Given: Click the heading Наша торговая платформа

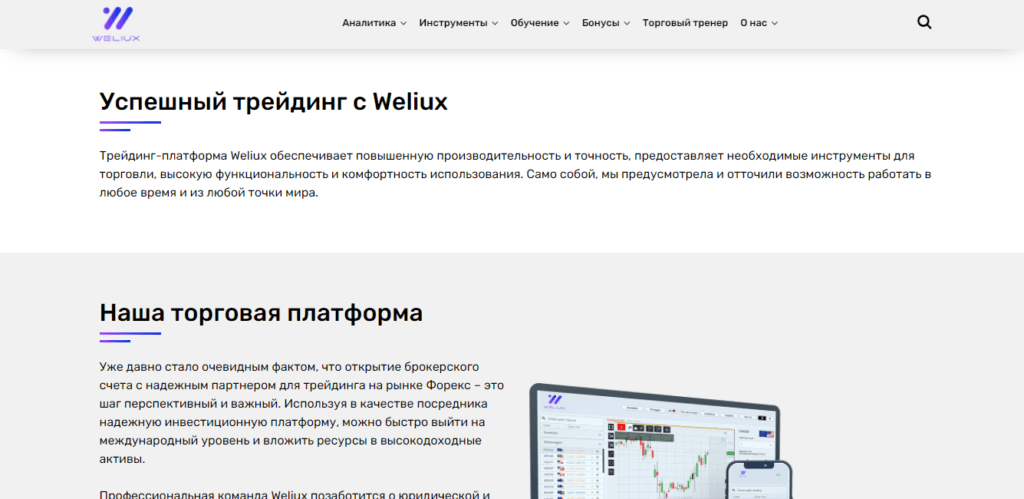Looking at the screenshot, I should (x=261, y=313).
